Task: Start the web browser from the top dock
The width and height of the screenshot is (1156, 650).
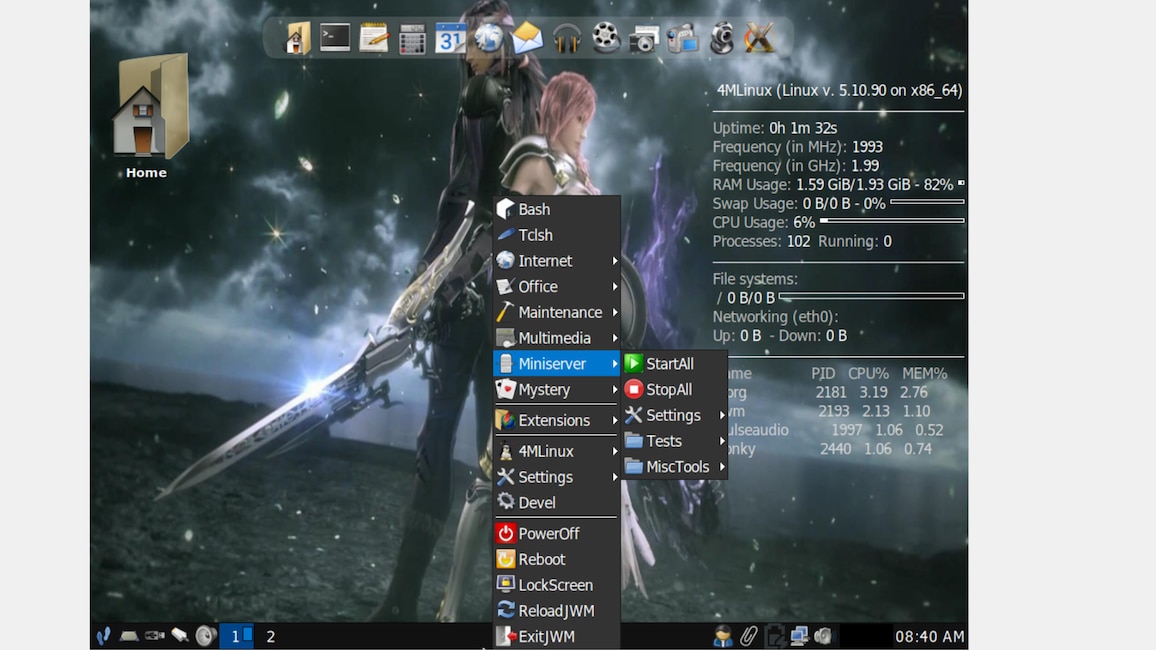Action: (x=490, y=38)
